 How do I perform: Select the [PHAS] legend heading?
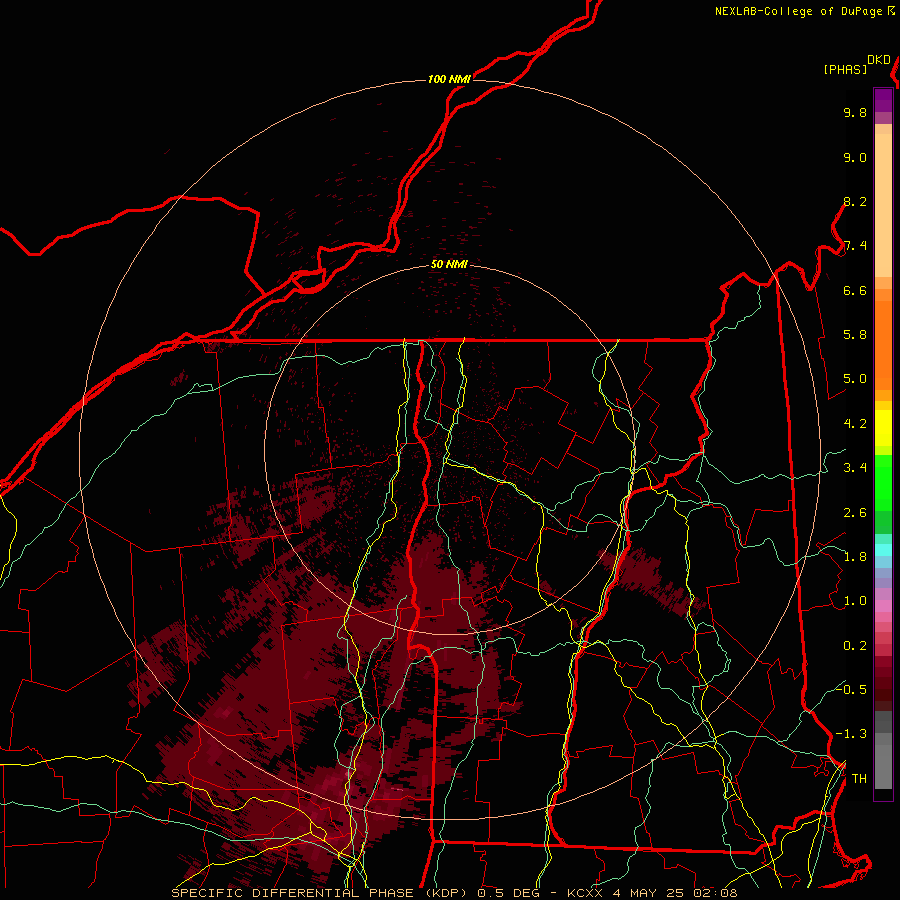click(x=845, y=69)
